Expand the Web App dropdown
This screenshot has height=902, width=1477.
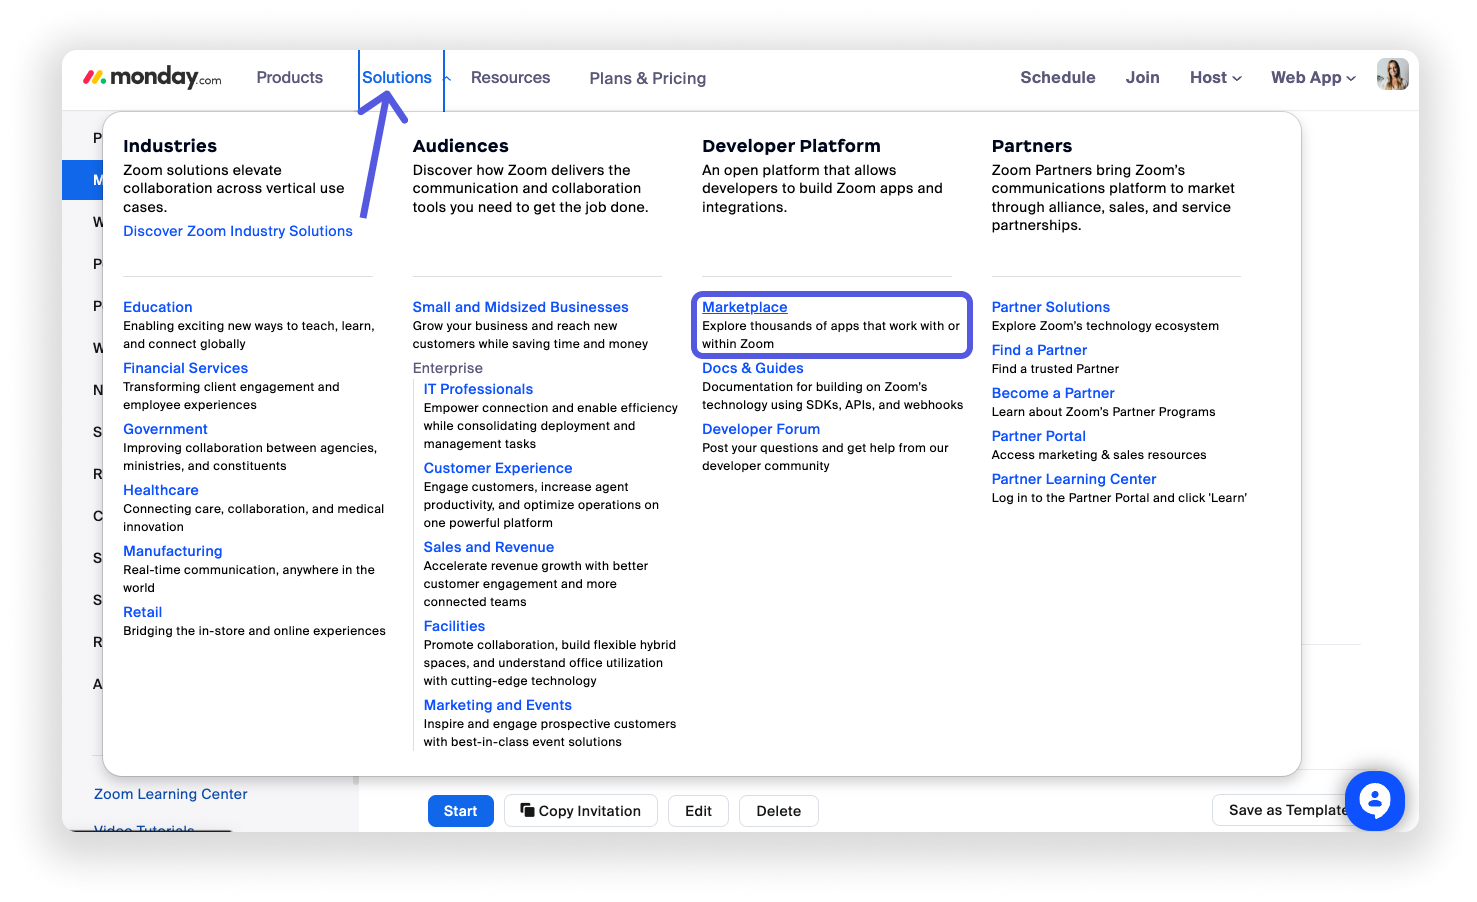pos(1313,77)
